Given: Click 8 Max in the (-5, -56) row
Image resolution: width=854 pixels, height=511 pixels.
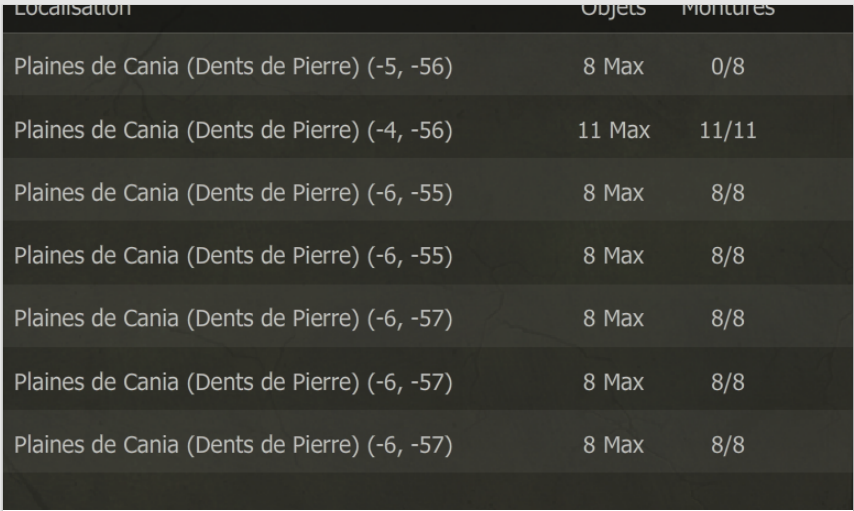Looking at the screenshot, I should [613, 66].
